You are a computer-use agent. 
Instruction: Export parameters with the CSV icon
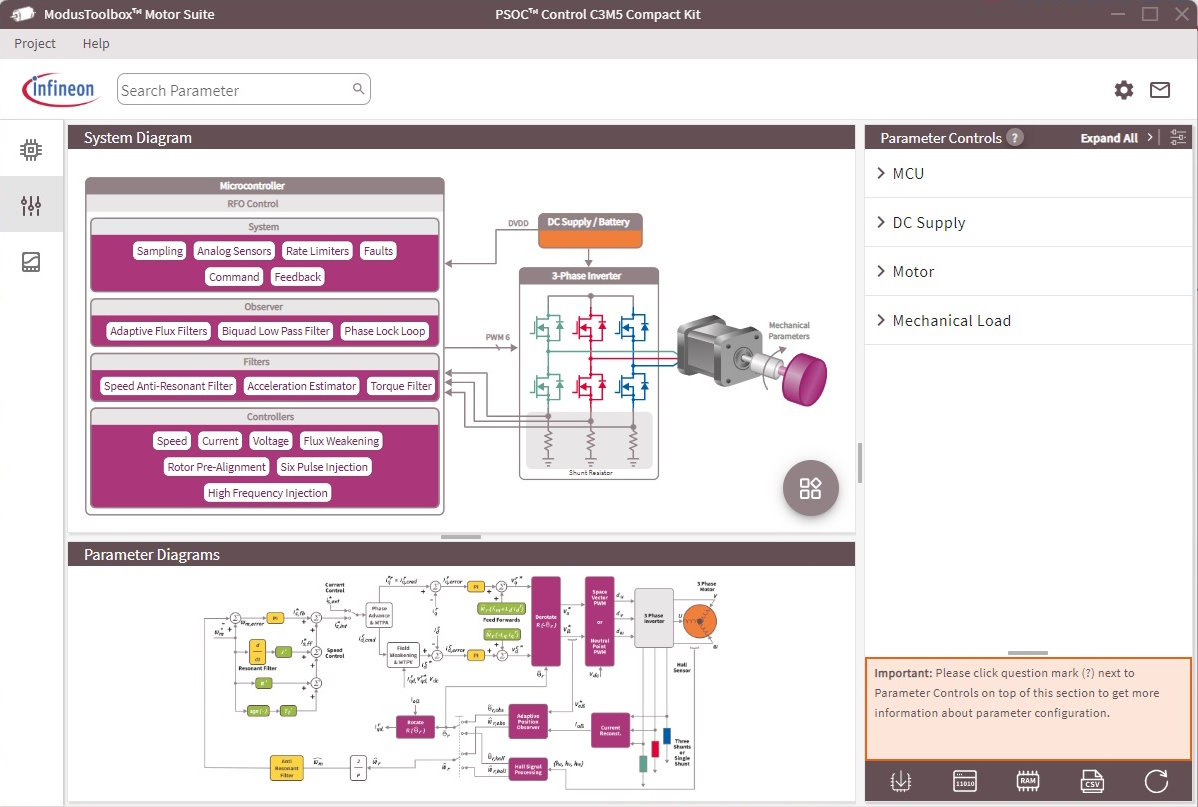1091,781
